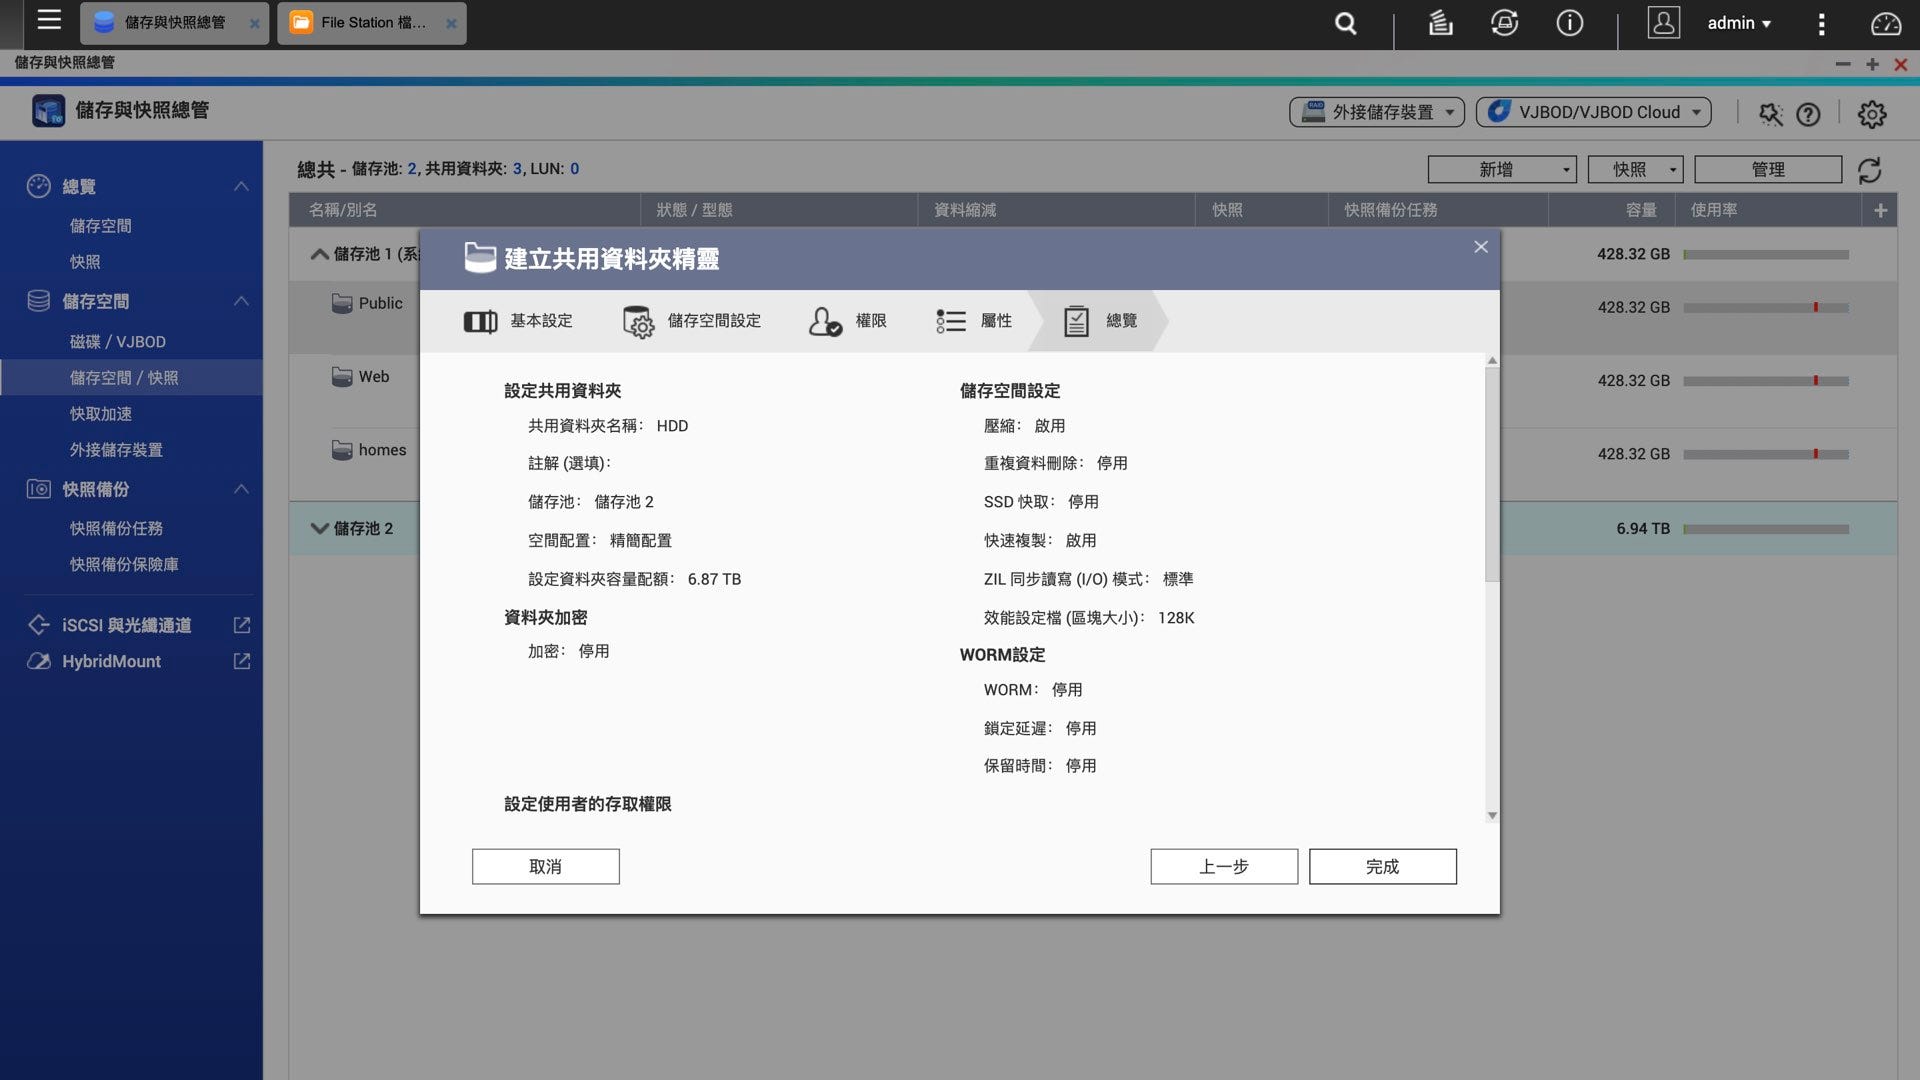Sort by 名稱/別名 column header
This screenshot has height=1080, width=1920.
pos(343,210)
